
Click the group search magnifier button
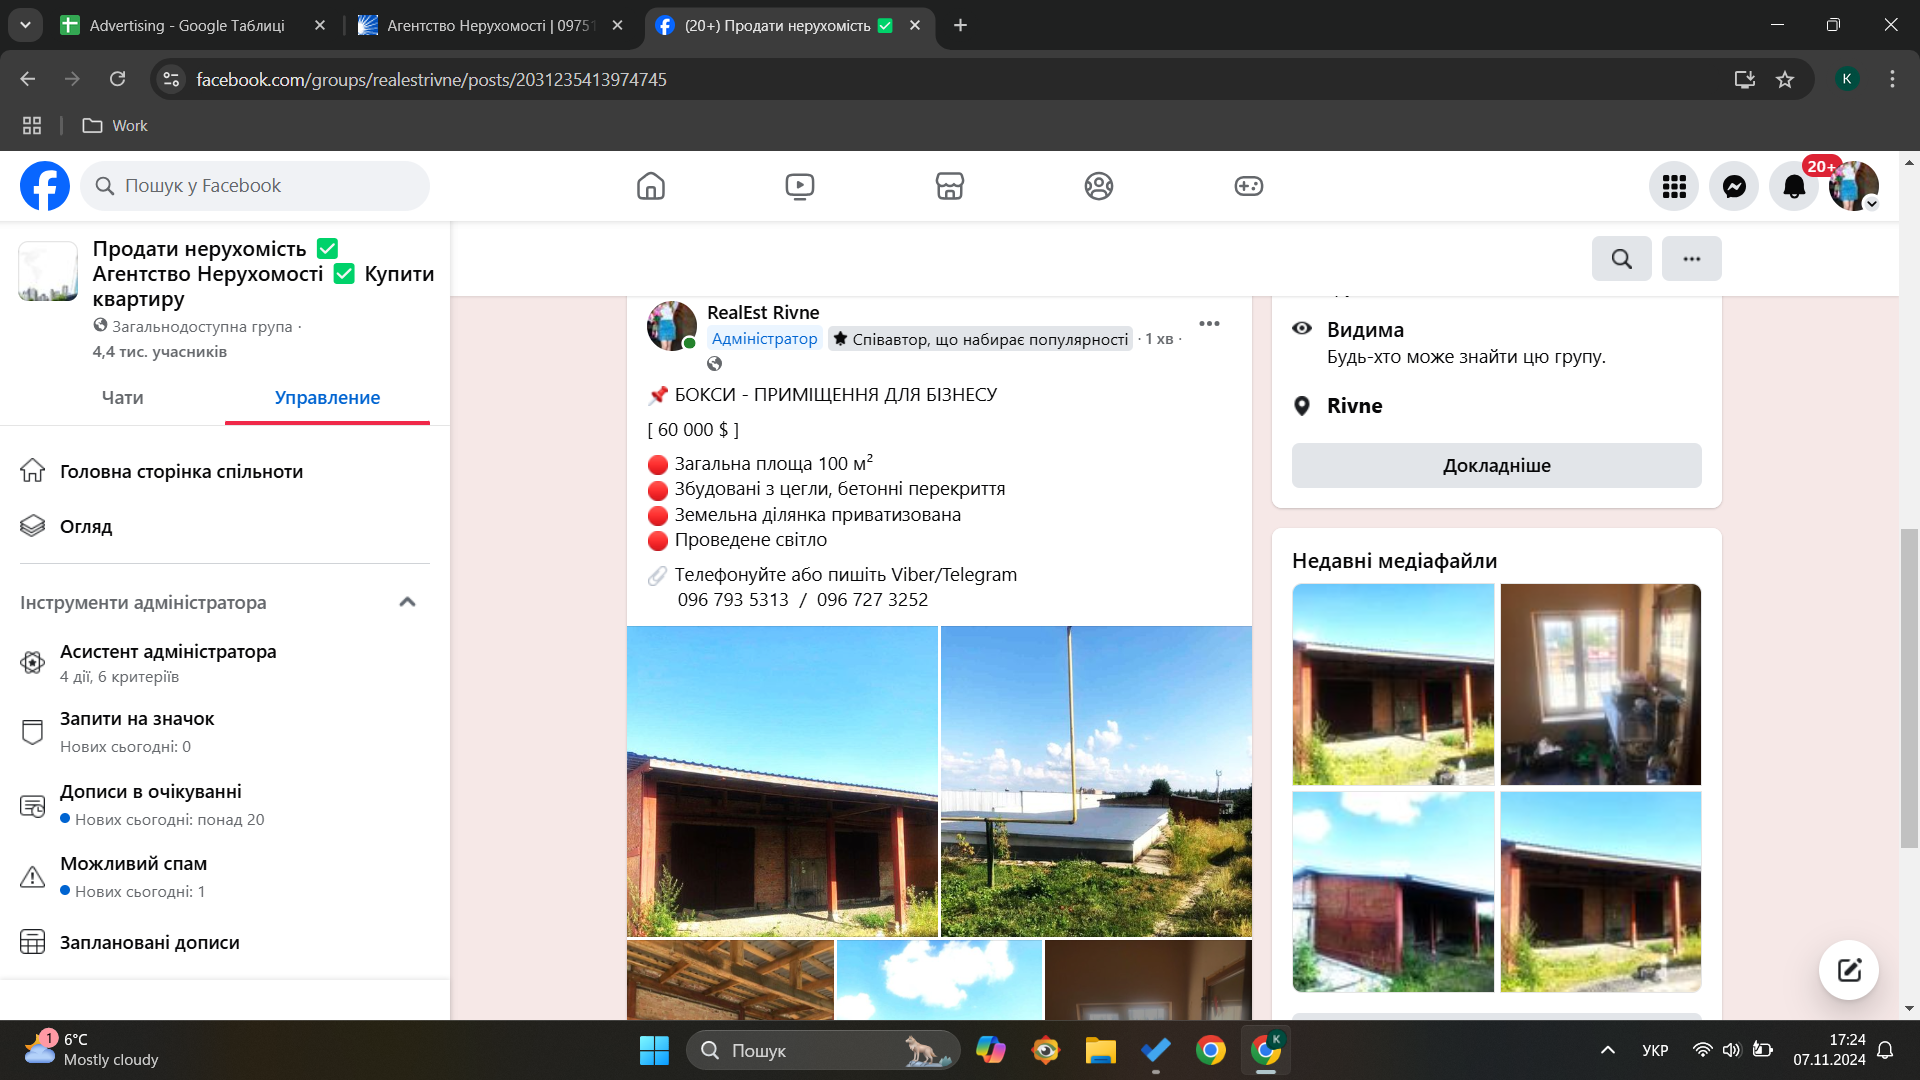1621,259
